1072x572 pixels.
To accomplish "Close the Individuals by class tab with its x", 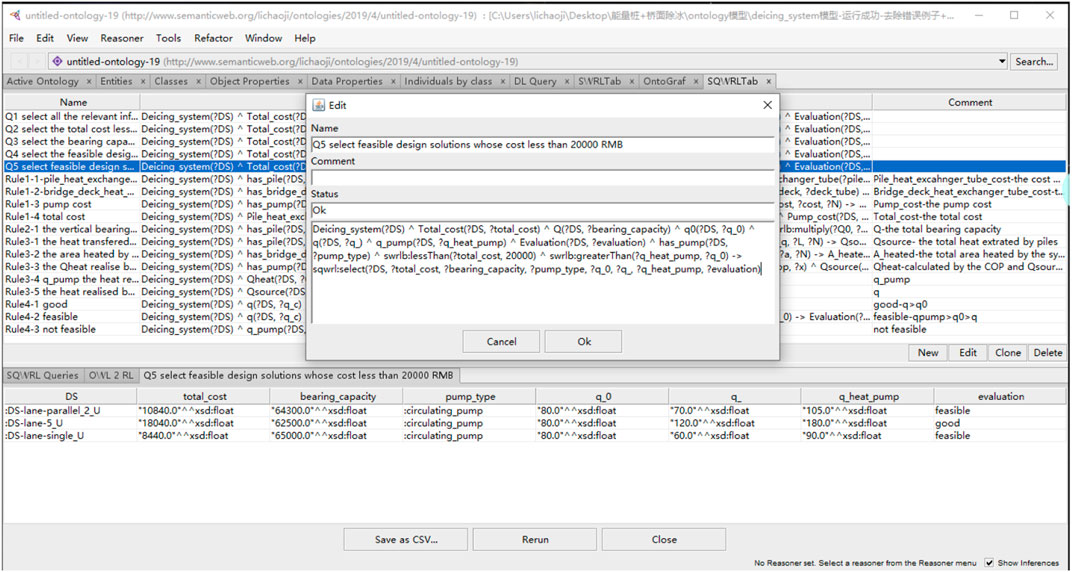I will [503, 81].
